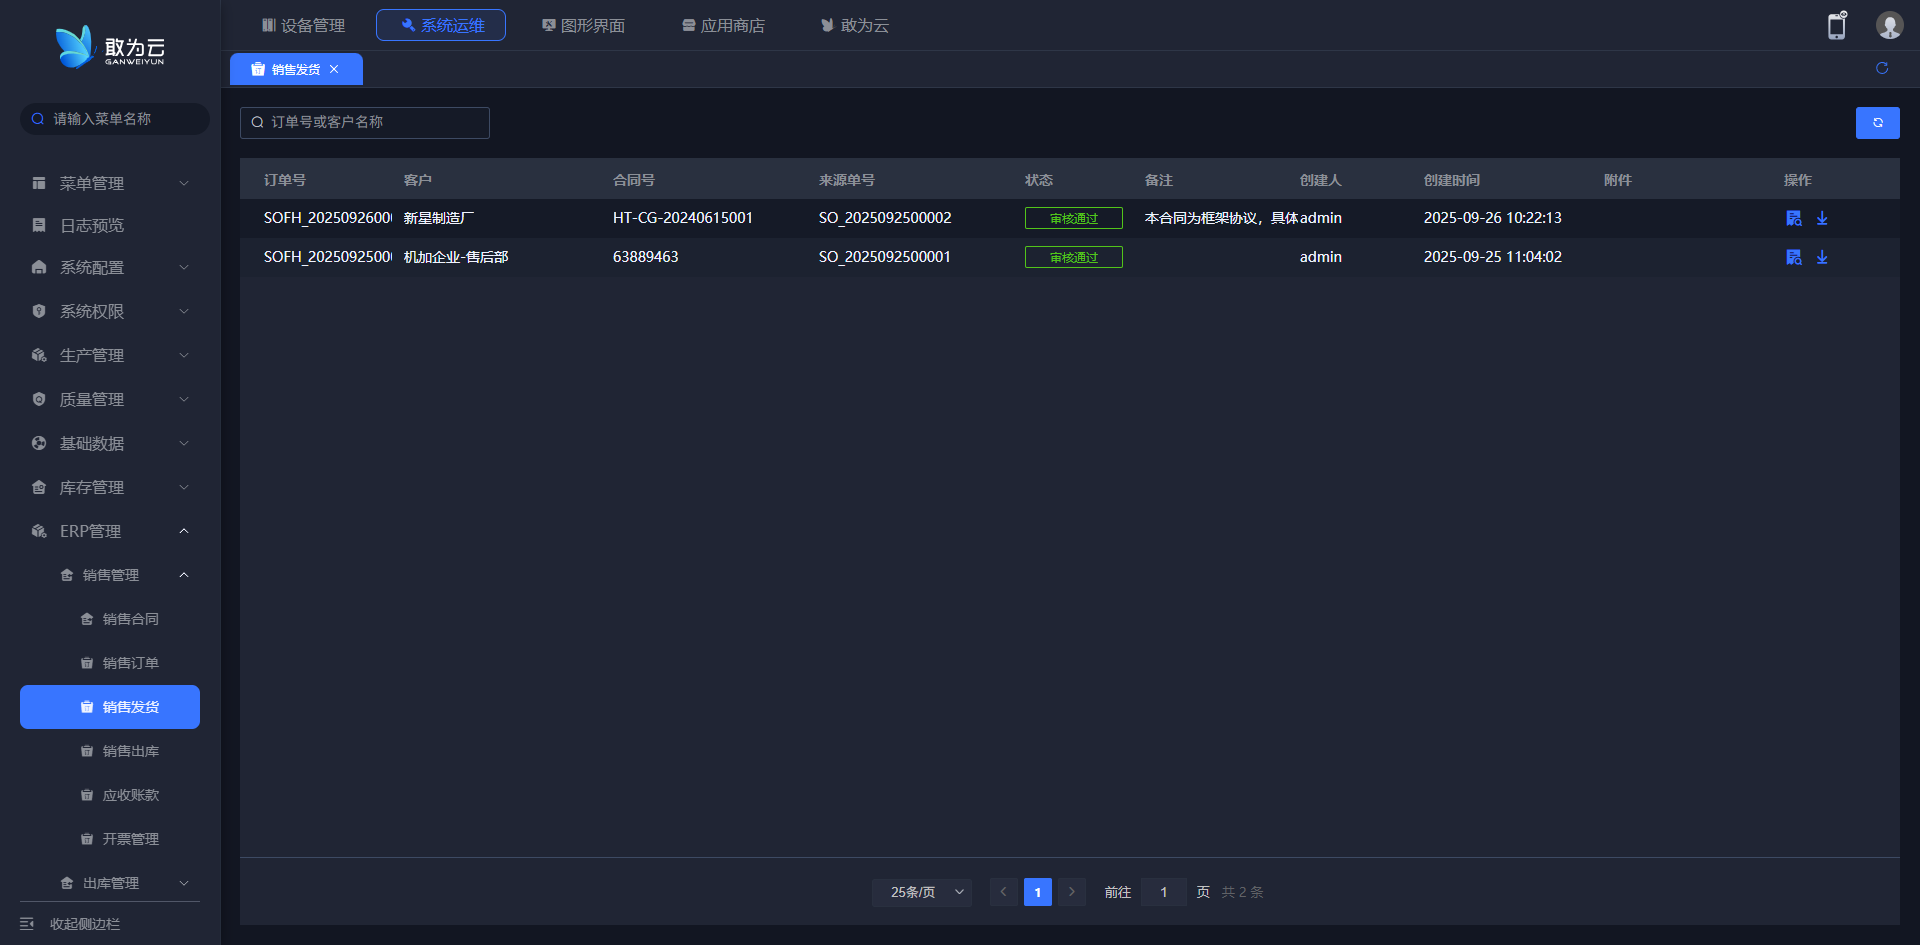Open the mobile device icon in header
Screen dimensions: 1920x945
pyautogui.click(x=1837, y=25)
